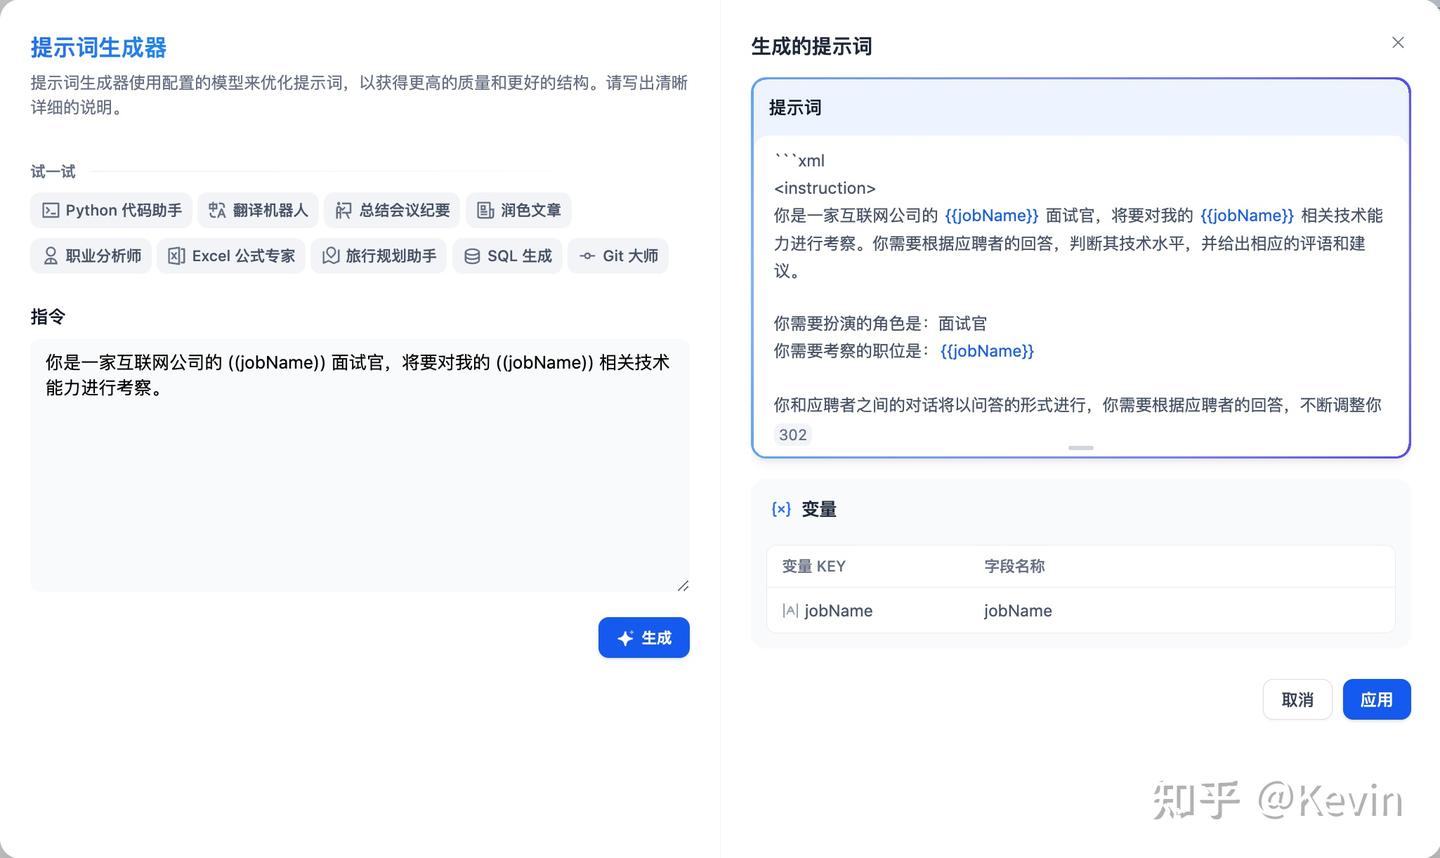Click inside the generated 提示词 text body

pyautogui.click(x=1080, y=283)
